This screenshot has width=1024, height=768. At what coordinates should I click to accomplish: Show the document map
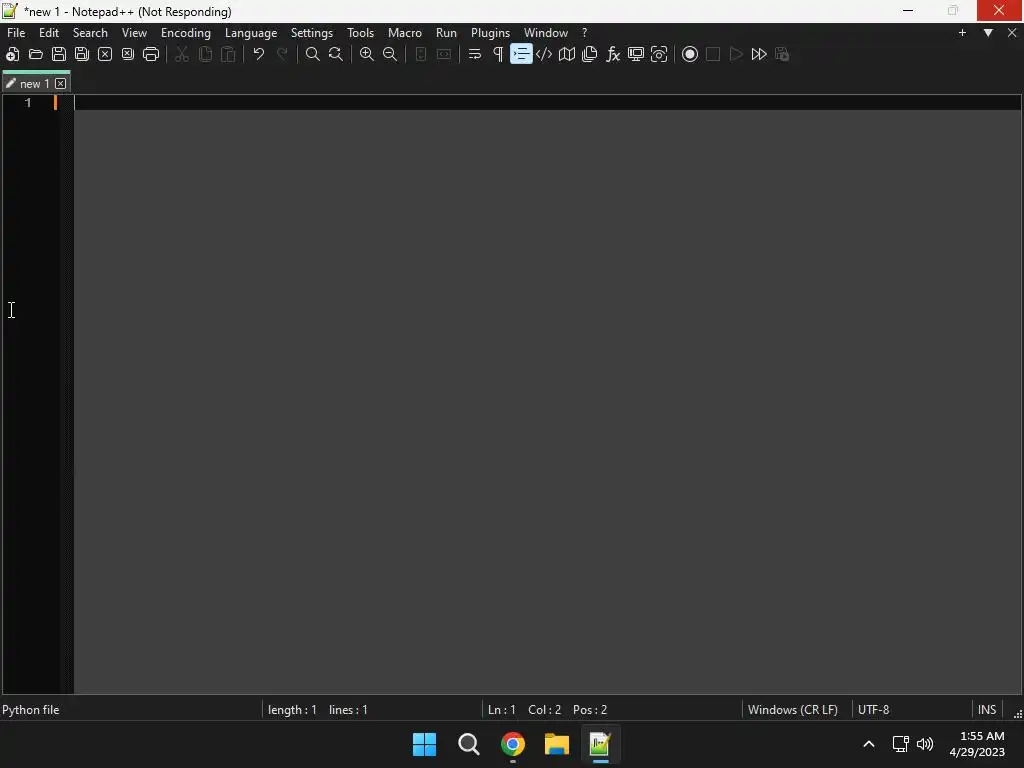(567, 54)
